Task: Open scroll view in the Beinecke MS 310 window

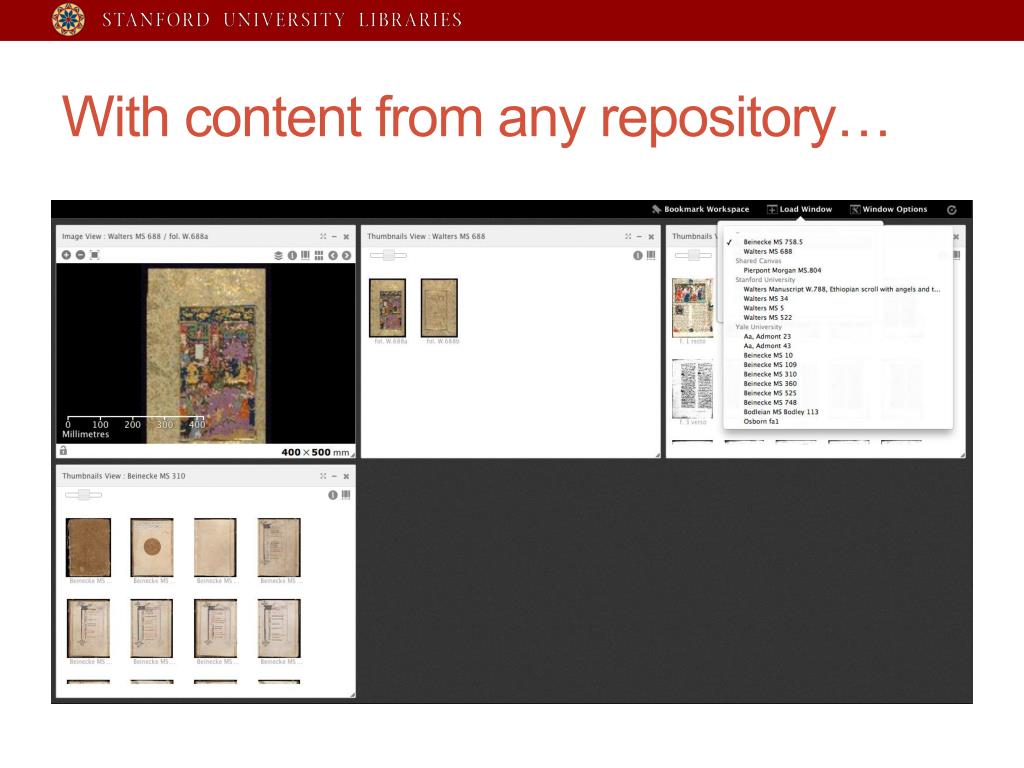Action: 346,495
